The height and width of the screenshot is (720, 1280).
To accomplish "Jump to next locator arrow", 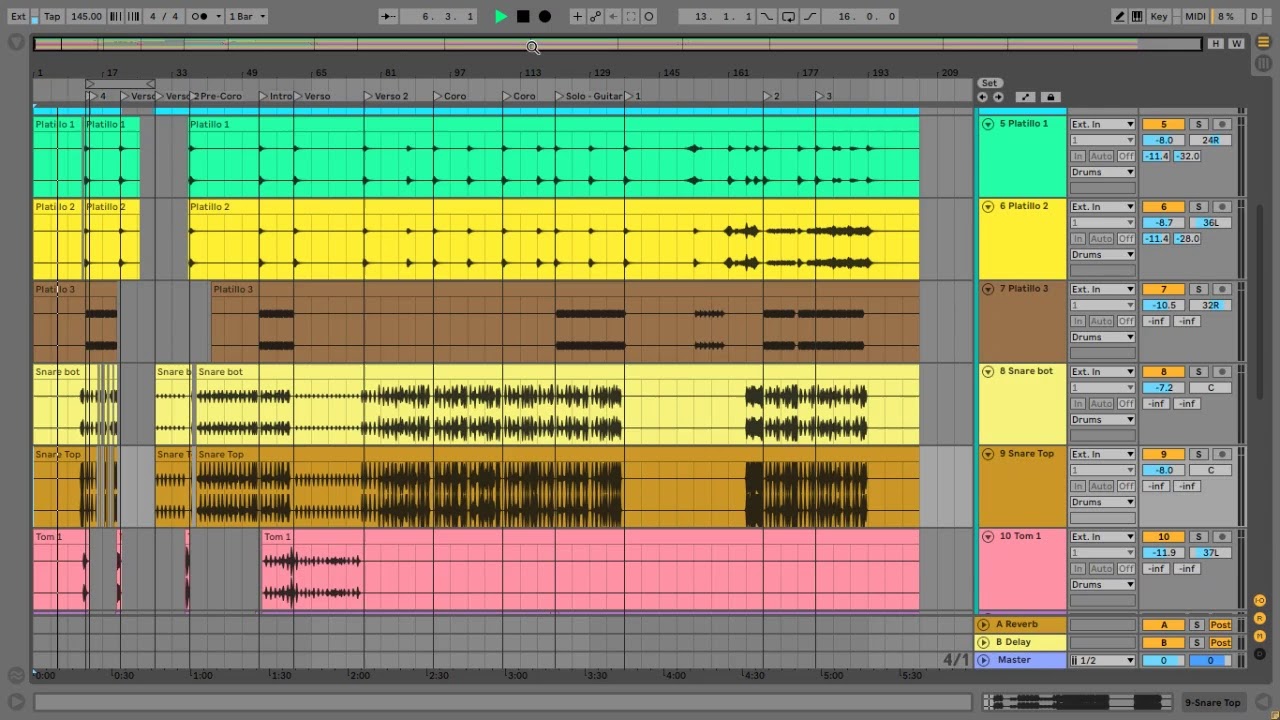I will click(x=997, y=97).
